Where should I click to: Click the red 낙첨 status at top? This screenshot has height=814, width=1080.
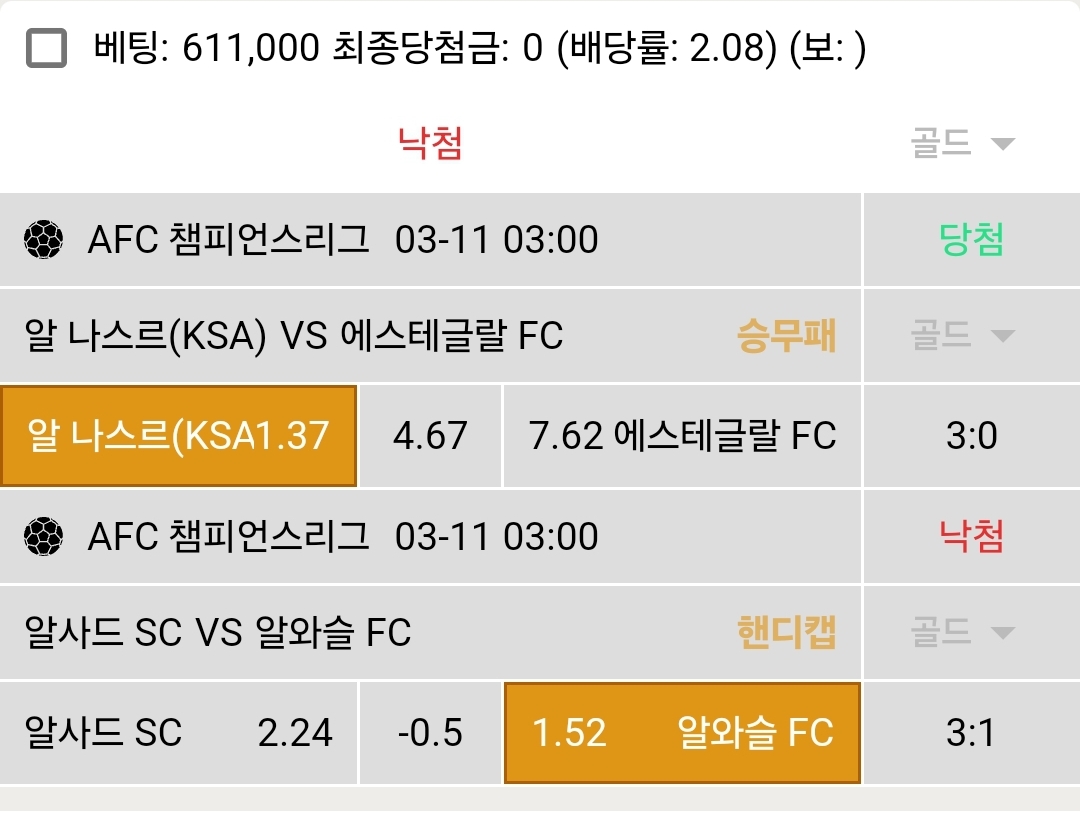coord(430,145)
